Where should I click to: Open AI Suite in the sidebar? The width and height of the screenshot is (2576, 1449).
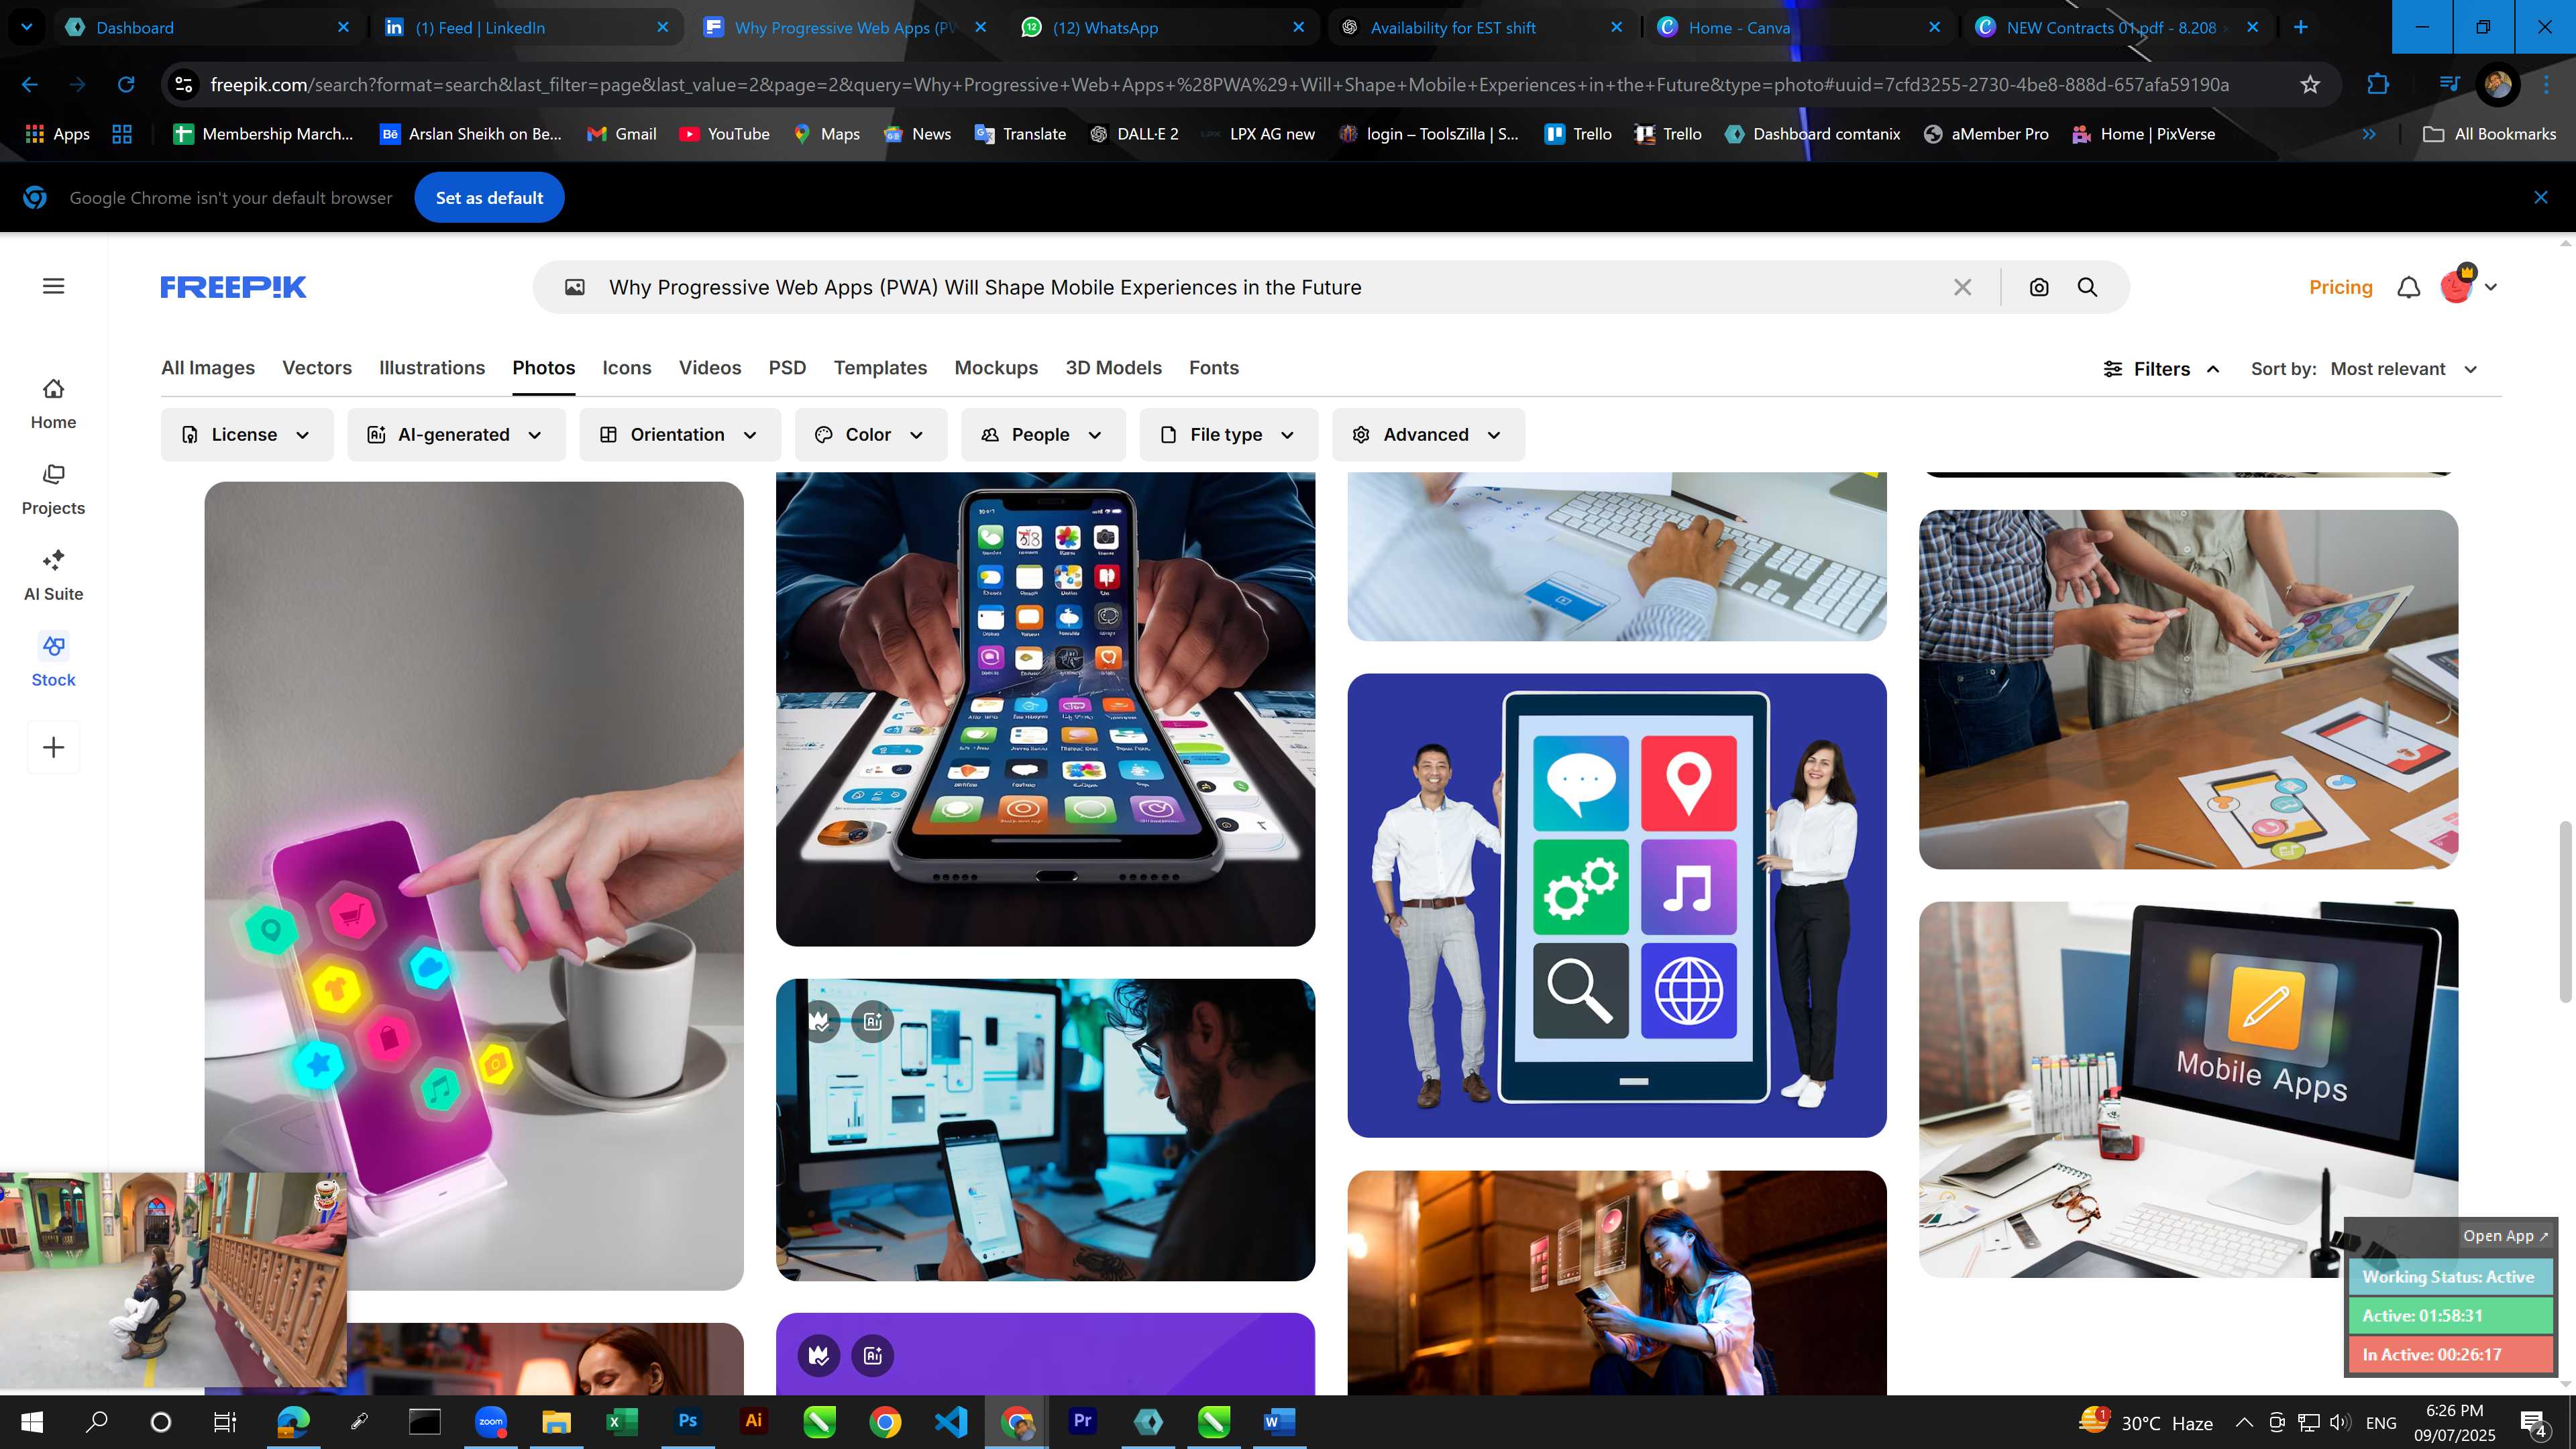tap(53, 576)
